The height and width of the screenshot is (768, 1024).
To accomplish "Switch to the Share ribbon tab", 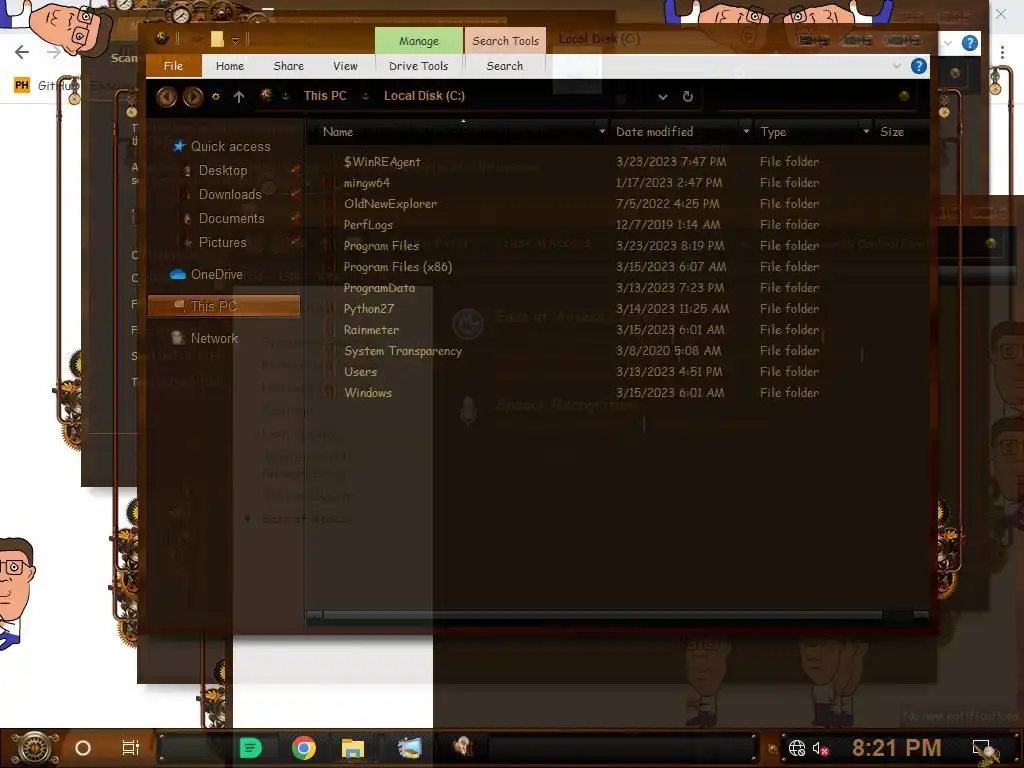I will click(x=289, y=66).
